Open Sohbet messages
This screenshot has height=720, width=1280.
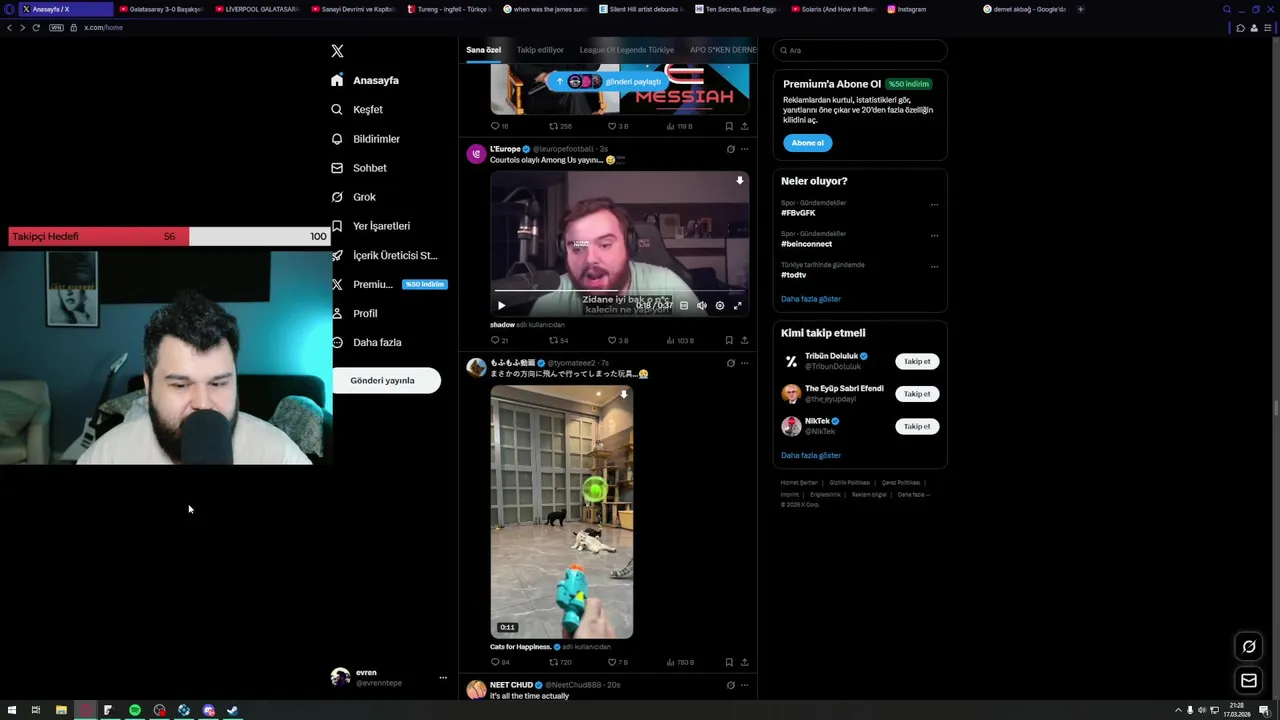[x=358, y=168]
